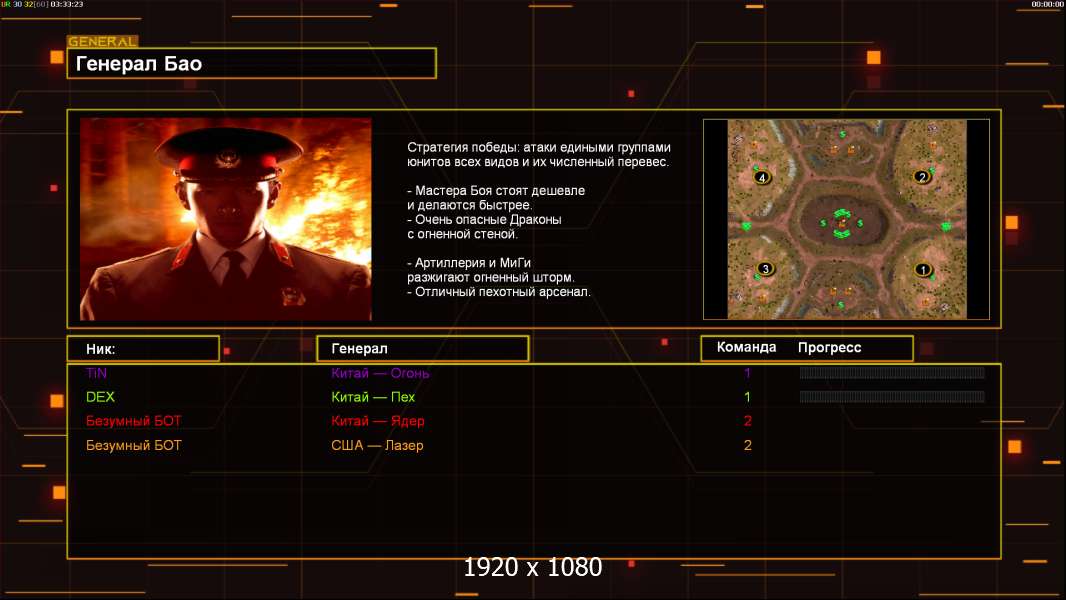Image resolution: width=1066 pixels, height=600 pixels.
Task: Click the 'Прогресс' column header
Action: (x=829, y=348)
